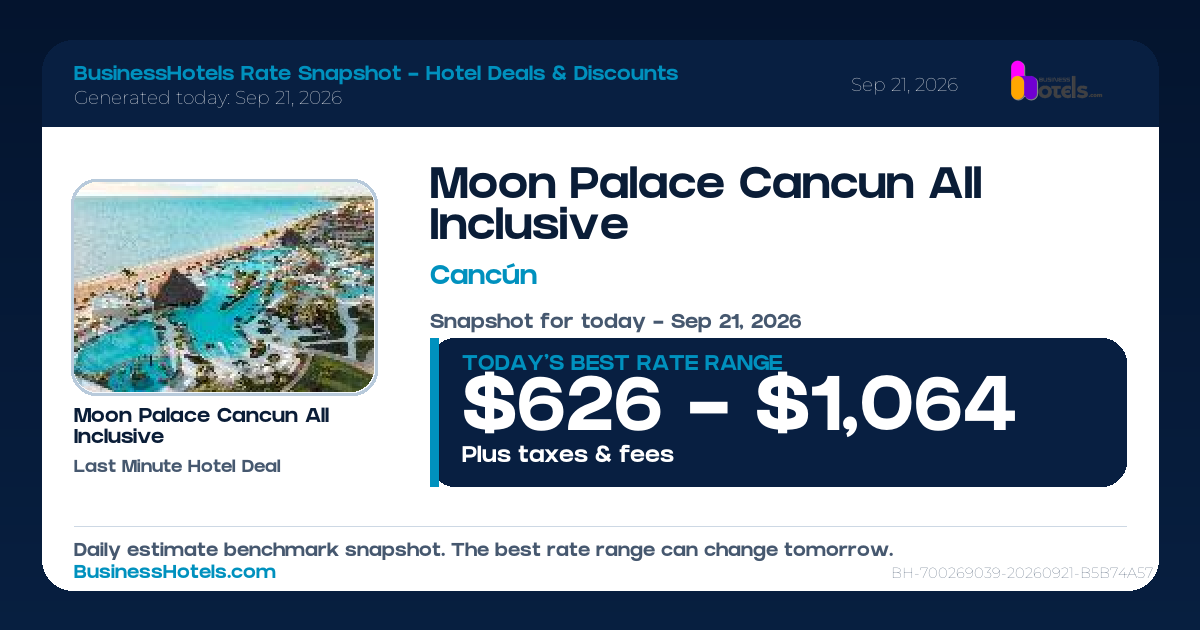Click the BH-700269039 reference code

[1023, 573]
